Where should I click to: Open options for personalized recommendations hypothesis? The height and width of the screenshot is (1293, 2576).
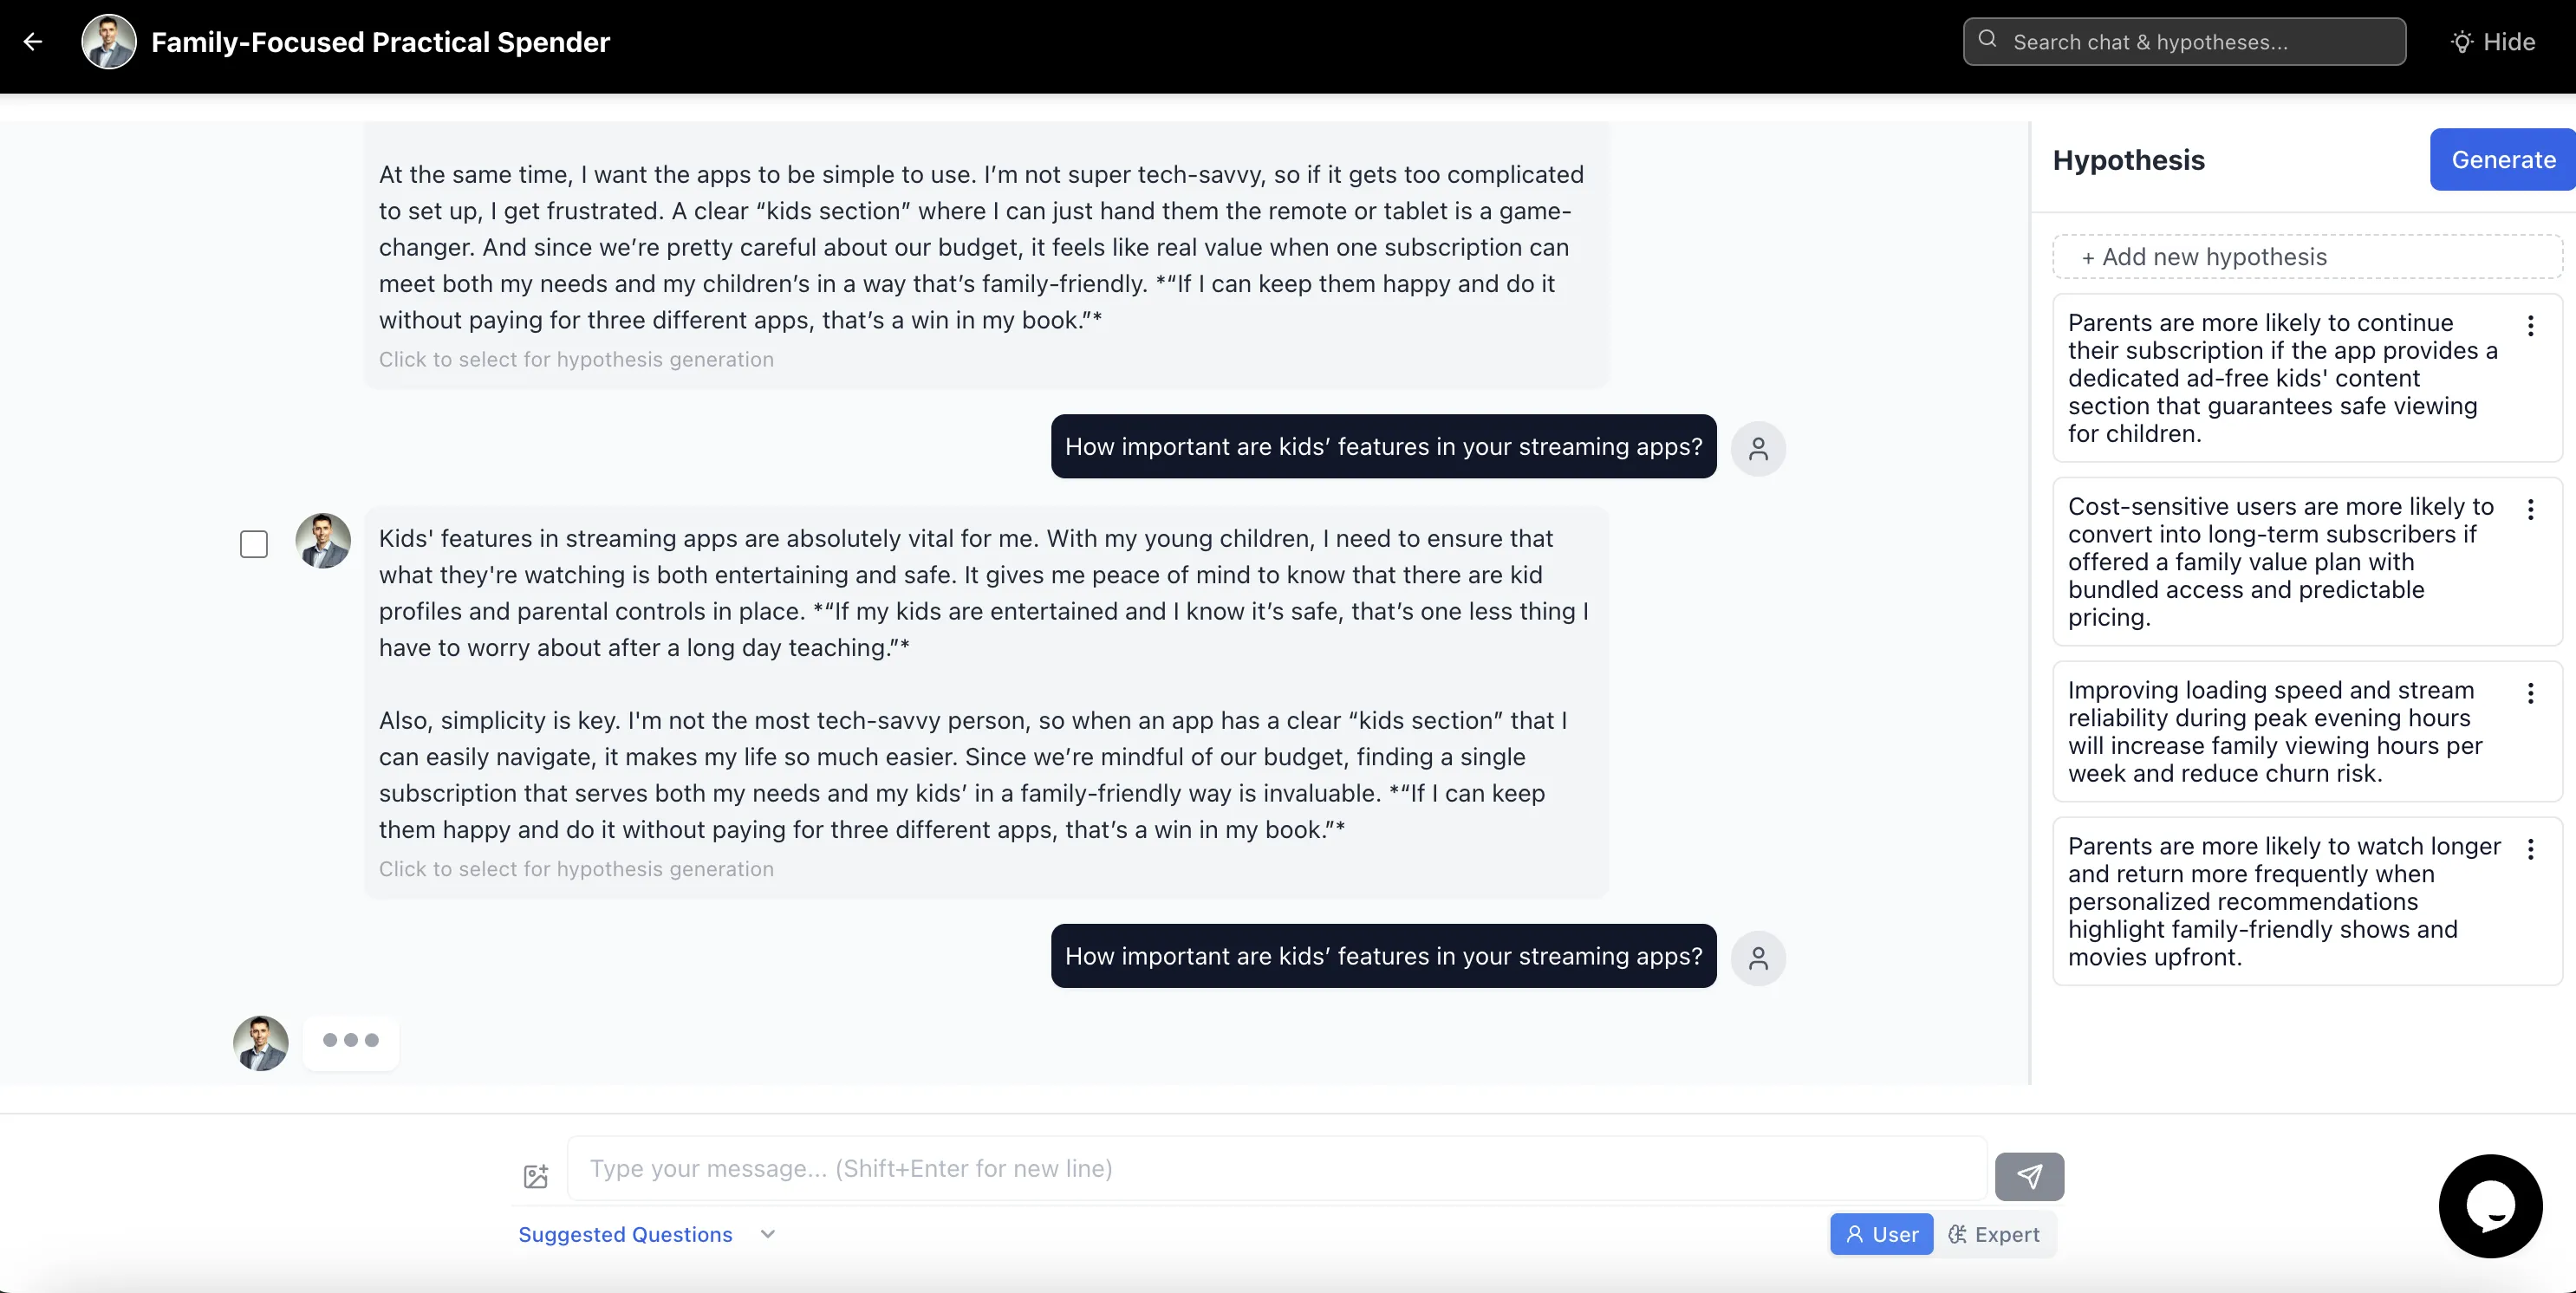pyautogui.click(x=2530, y=850)
